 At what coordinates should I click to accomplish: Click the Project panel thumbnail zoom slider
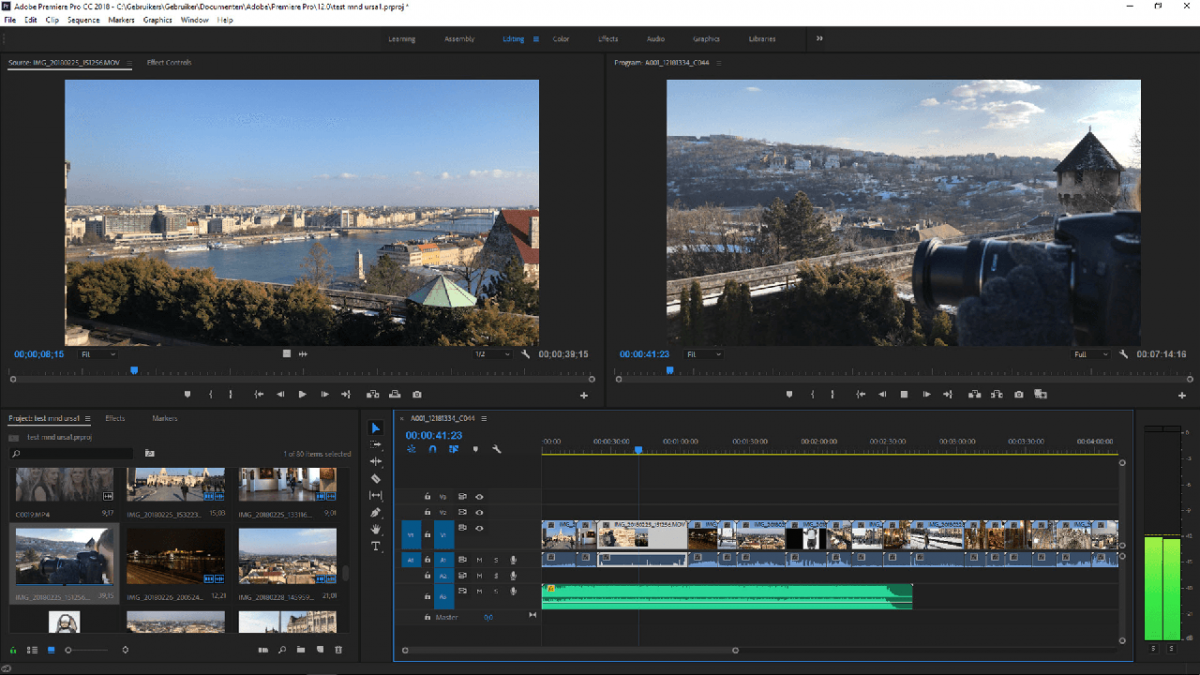point(69,650)
